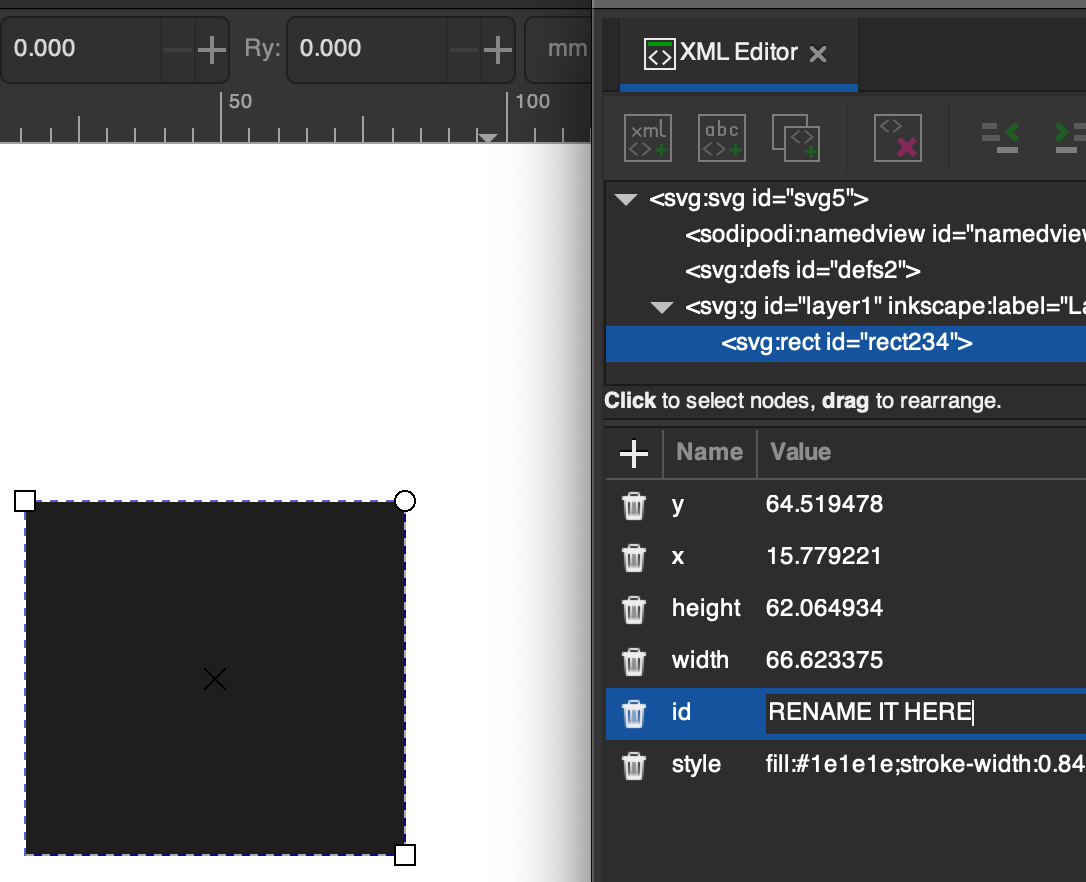Click the width attribute name
Viewport: 1086px width, 882px height.
tap(700, 660)
